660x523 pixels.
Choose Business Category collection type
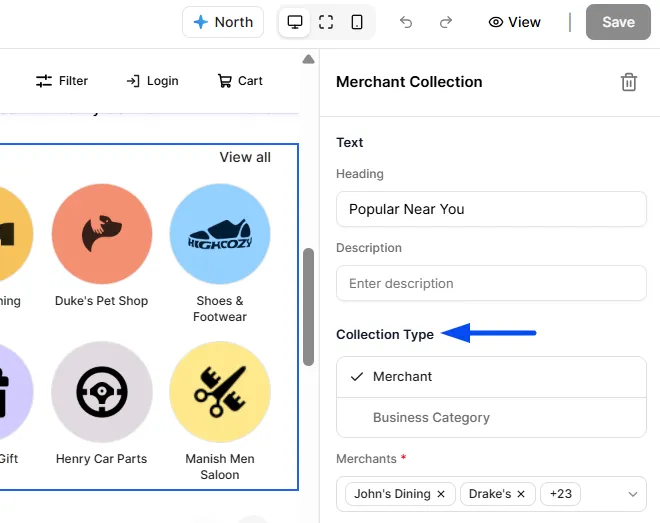click(x=491, y=417)
